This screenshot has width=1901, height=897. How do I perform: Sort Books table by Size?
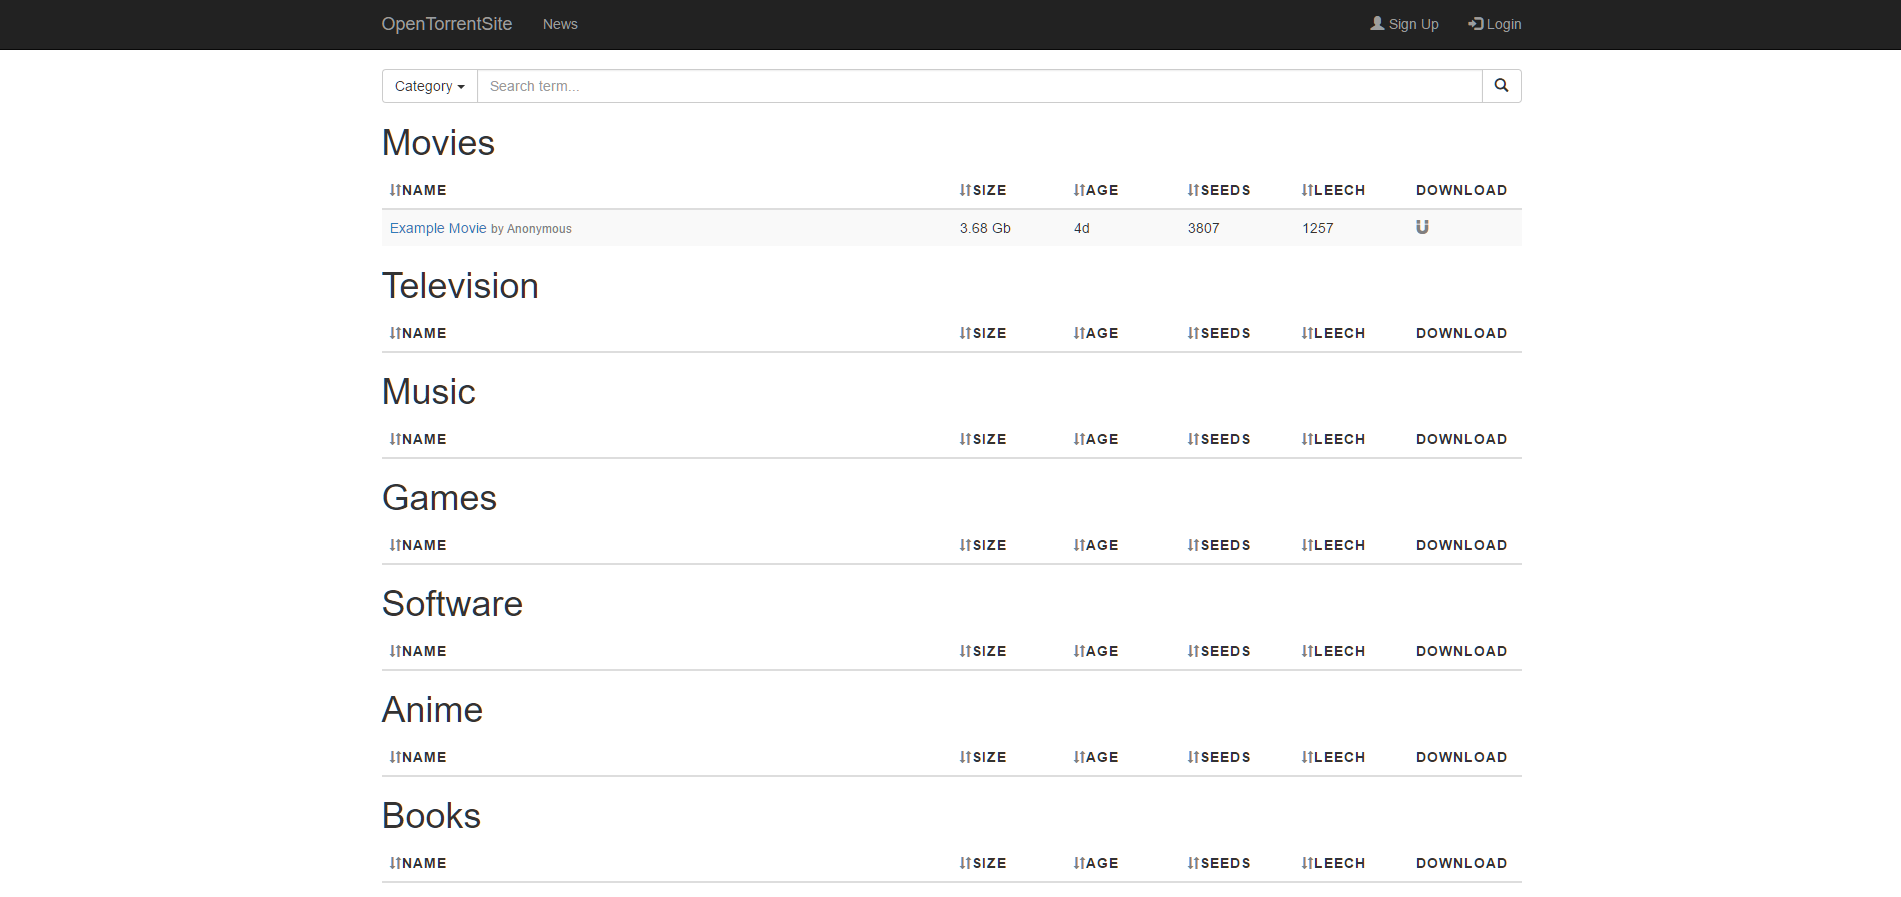click(983, 863)
